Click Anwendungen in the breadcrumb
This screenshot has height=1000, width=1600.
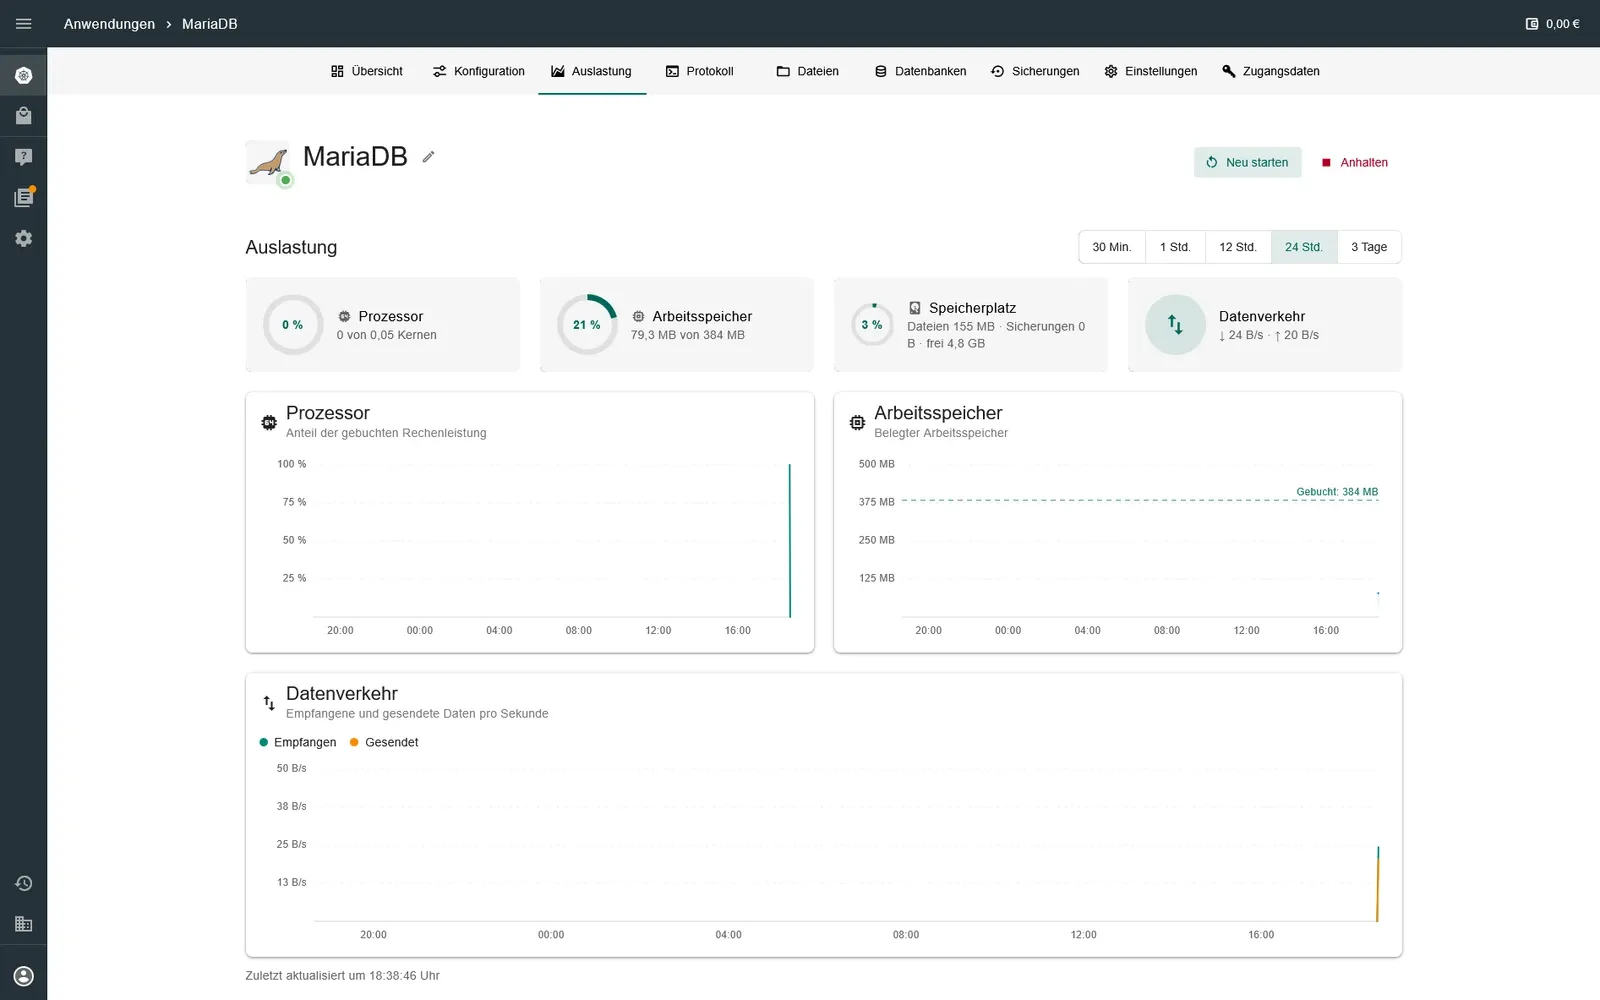pyautogui.click(x=109, y=24)
